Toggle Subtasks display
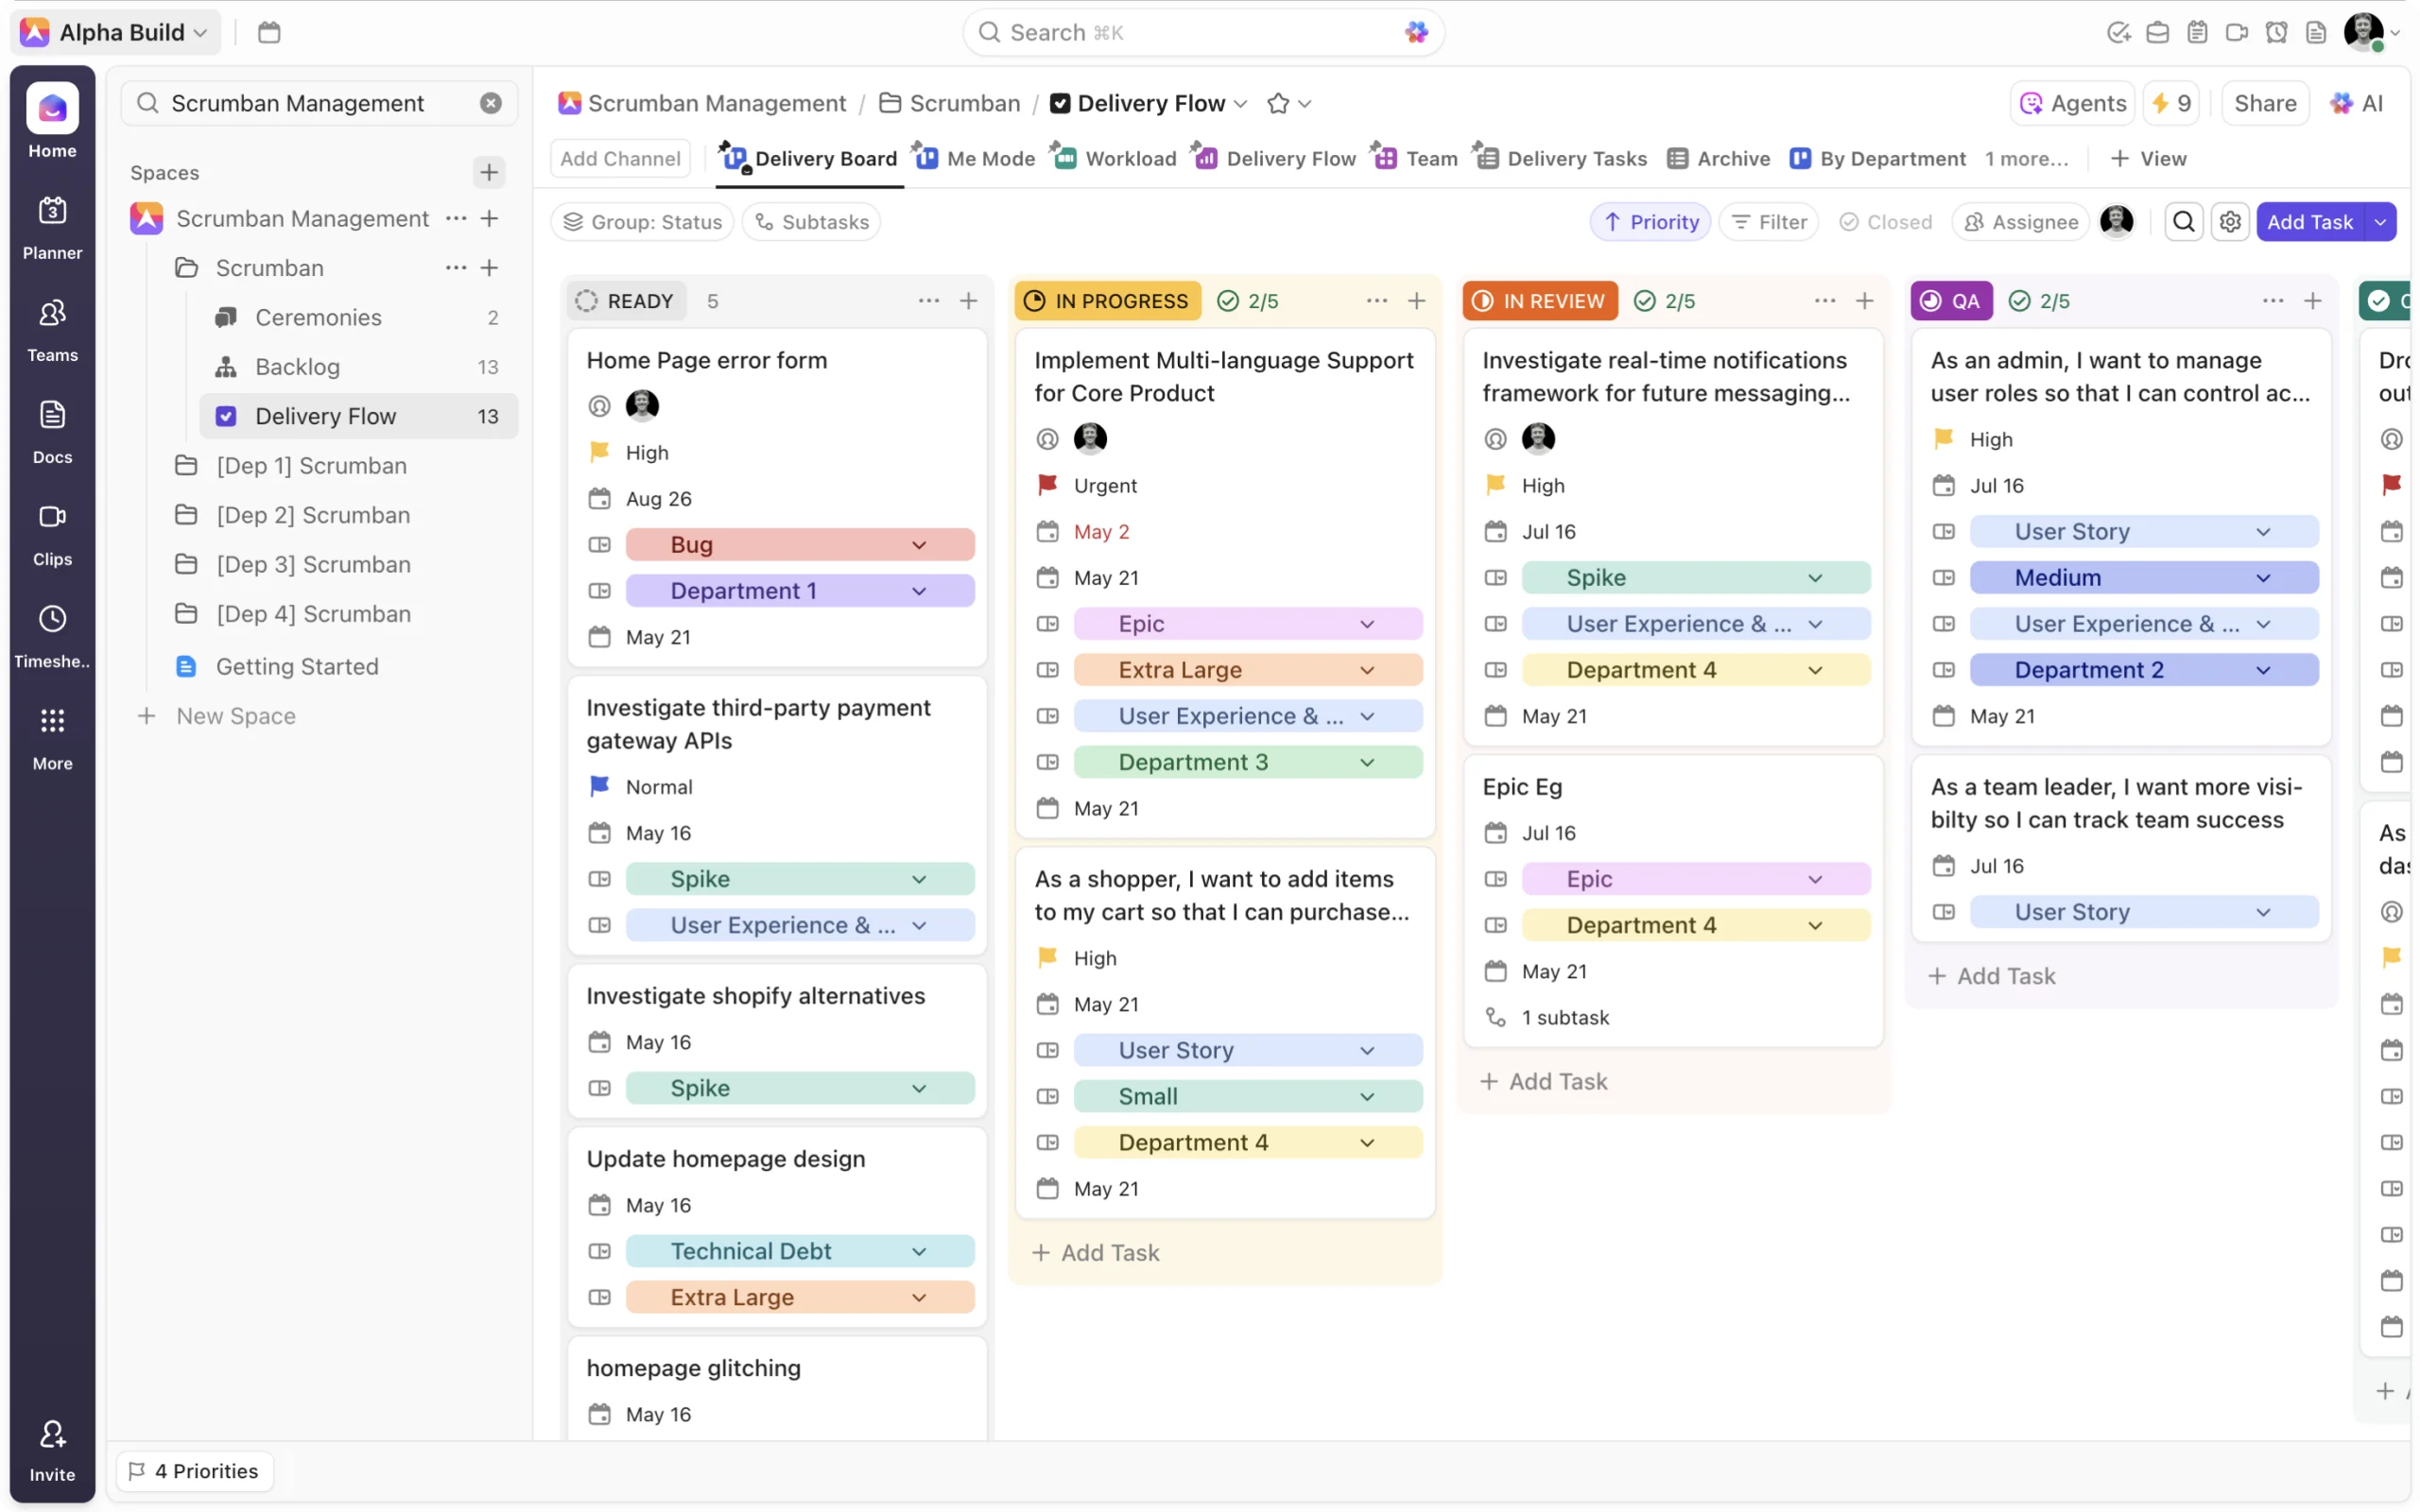2420x1512 pixels. [811, 222]
